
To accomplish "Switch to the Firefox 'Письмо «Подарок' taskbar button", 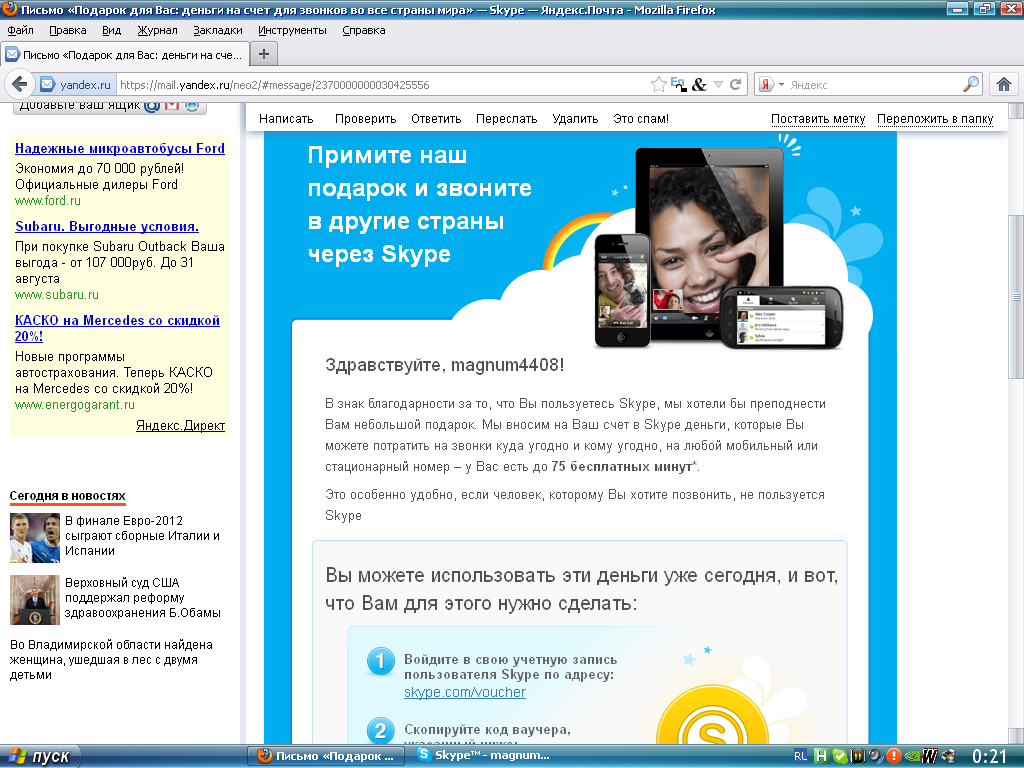I will (326, 756).
